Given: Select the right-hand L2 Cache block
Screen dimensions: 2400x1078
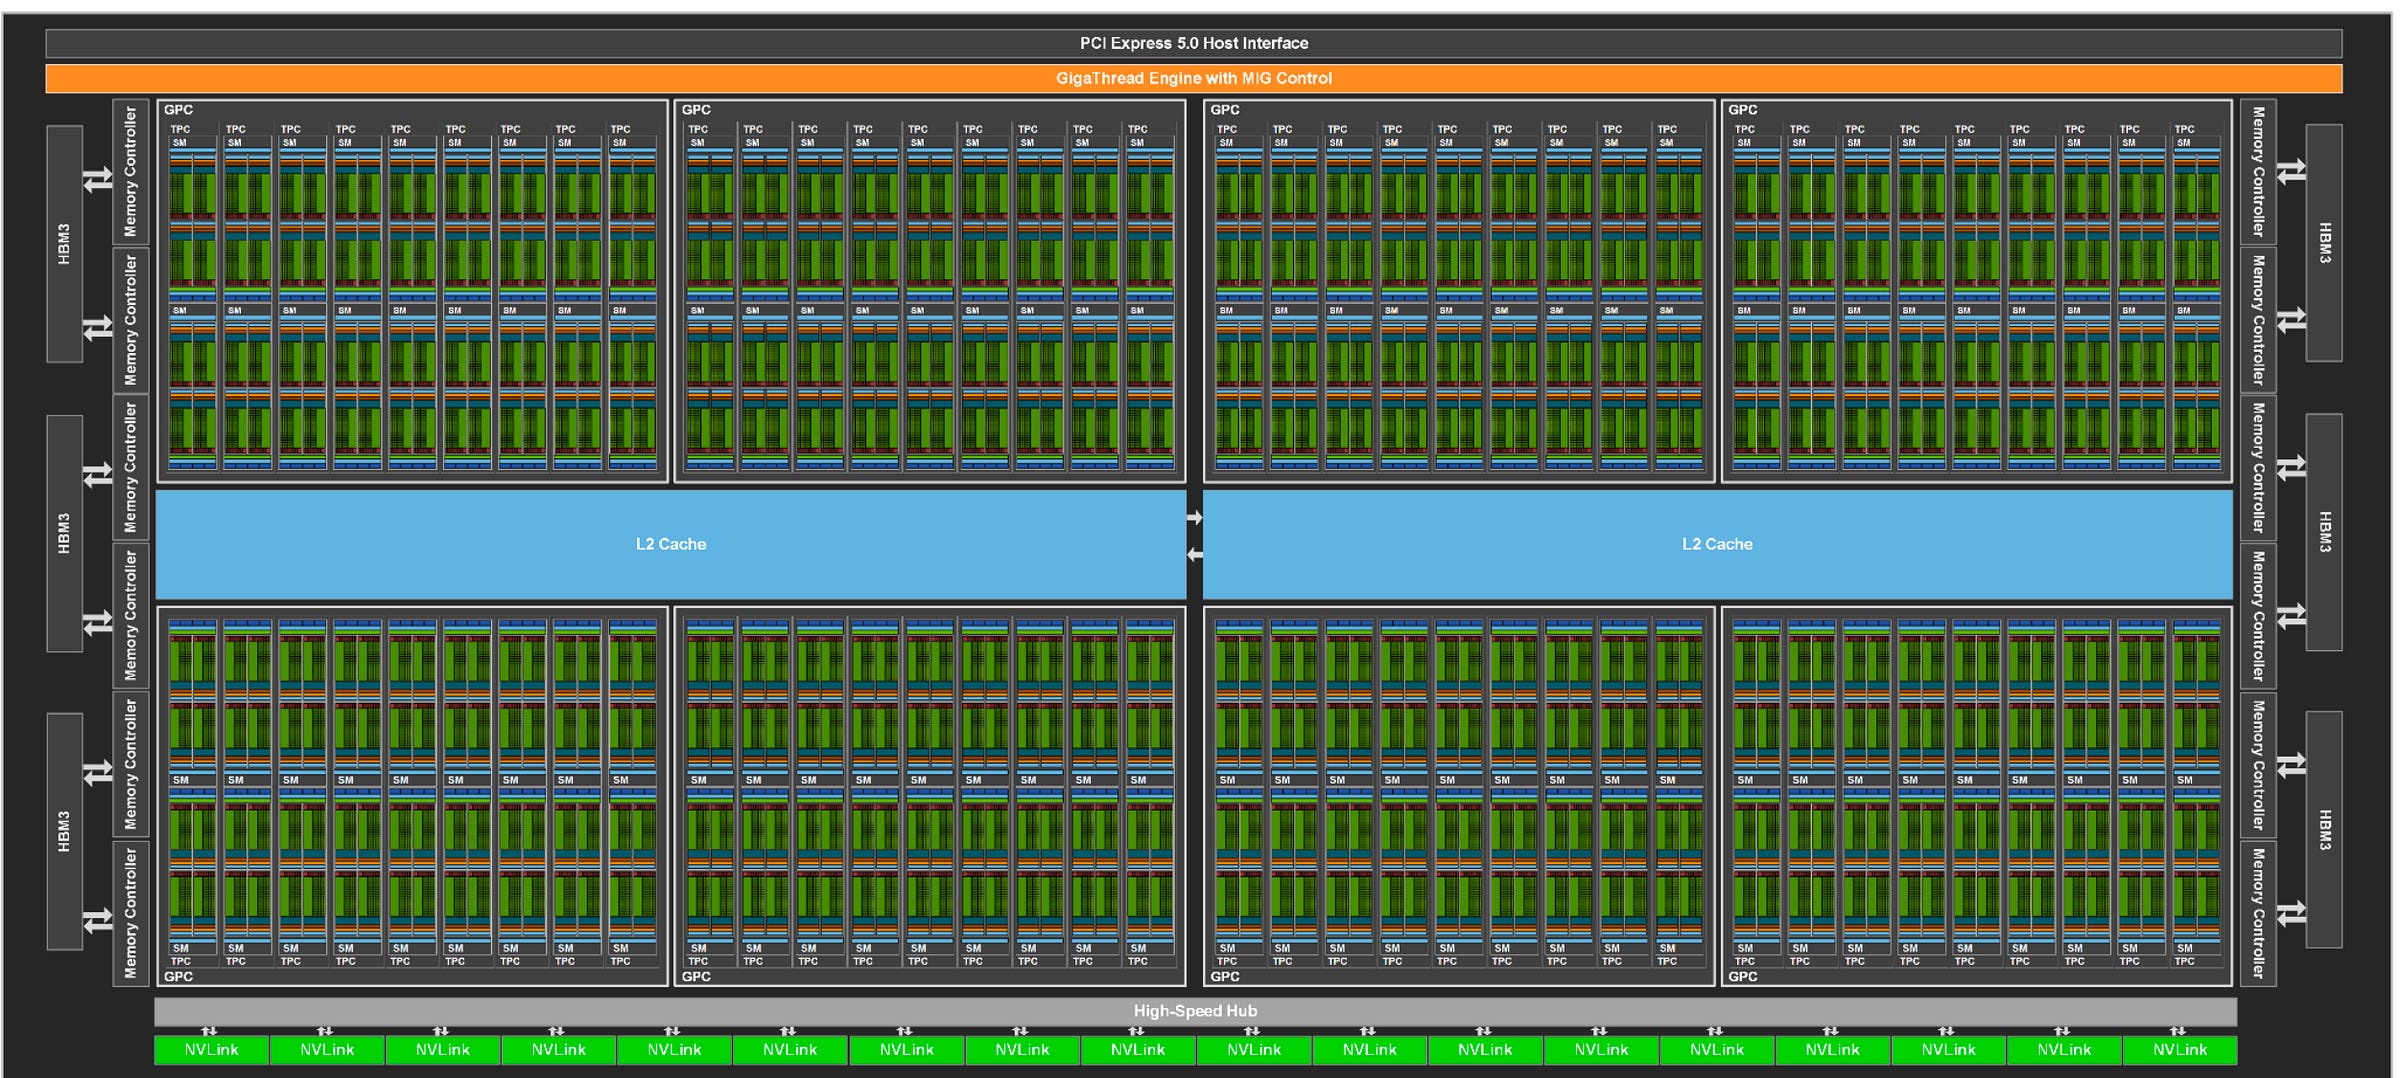Looking at the screenshot, I should (1718, 544).
